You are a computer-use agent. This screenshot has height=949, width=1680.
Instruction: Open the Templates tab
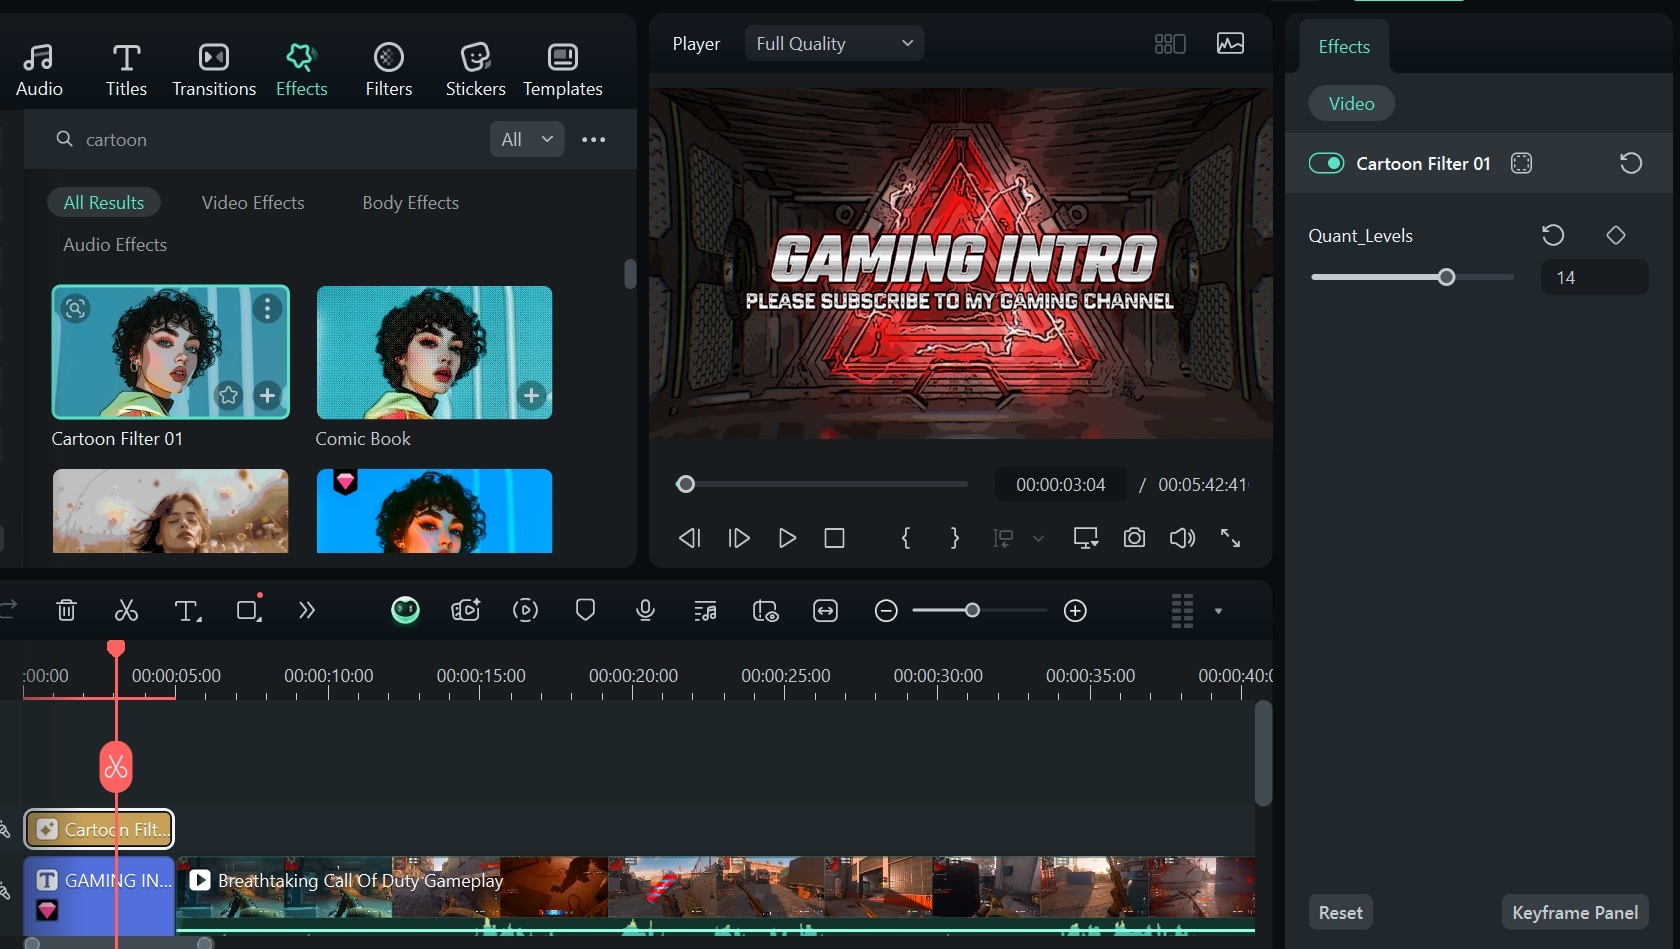pyautogui.click(x=563, y=70)
